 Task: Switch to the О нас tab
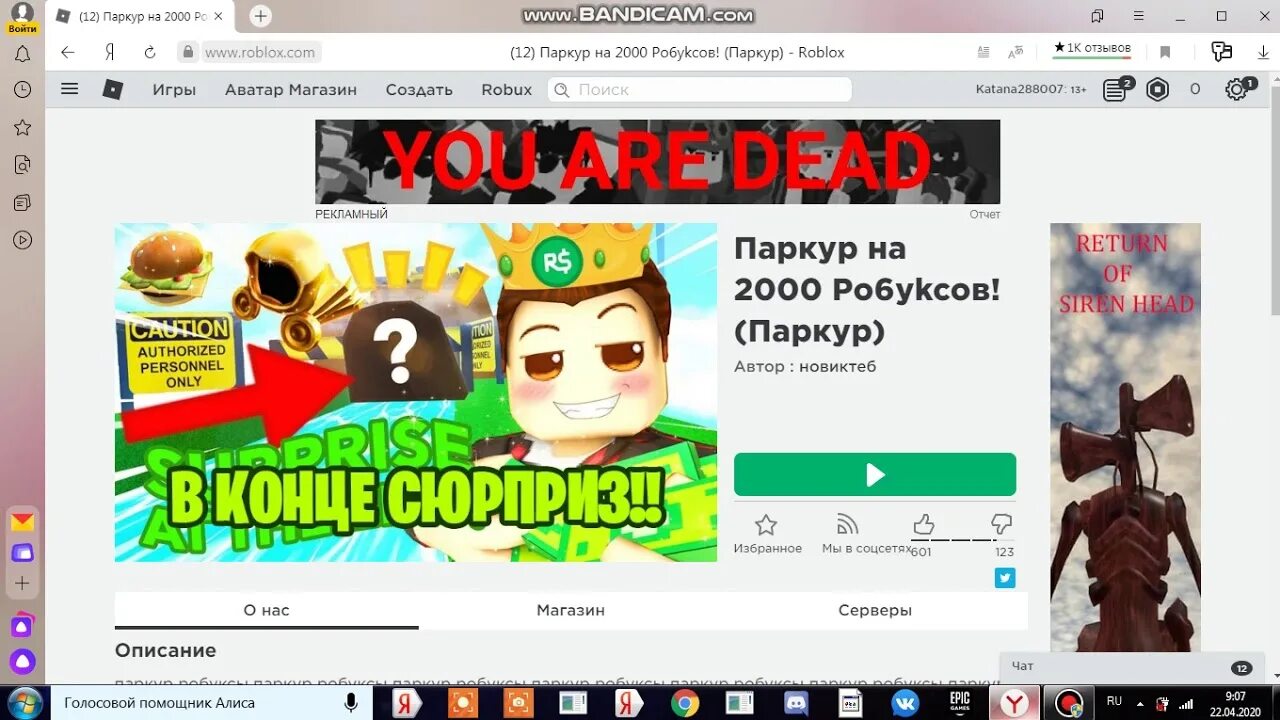[x=267, y=610]
